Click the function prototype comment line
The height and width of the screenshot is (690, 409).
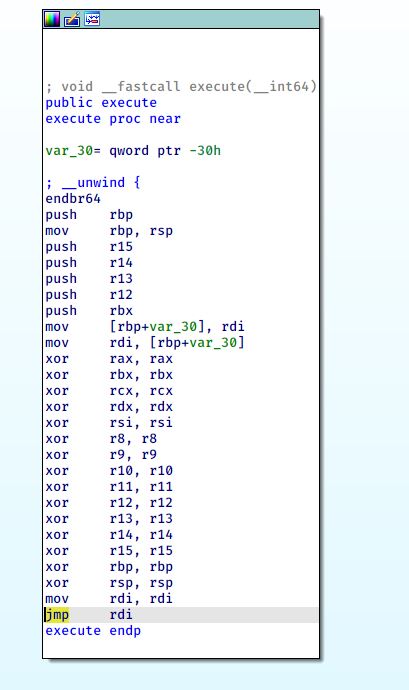coord(181,87)
